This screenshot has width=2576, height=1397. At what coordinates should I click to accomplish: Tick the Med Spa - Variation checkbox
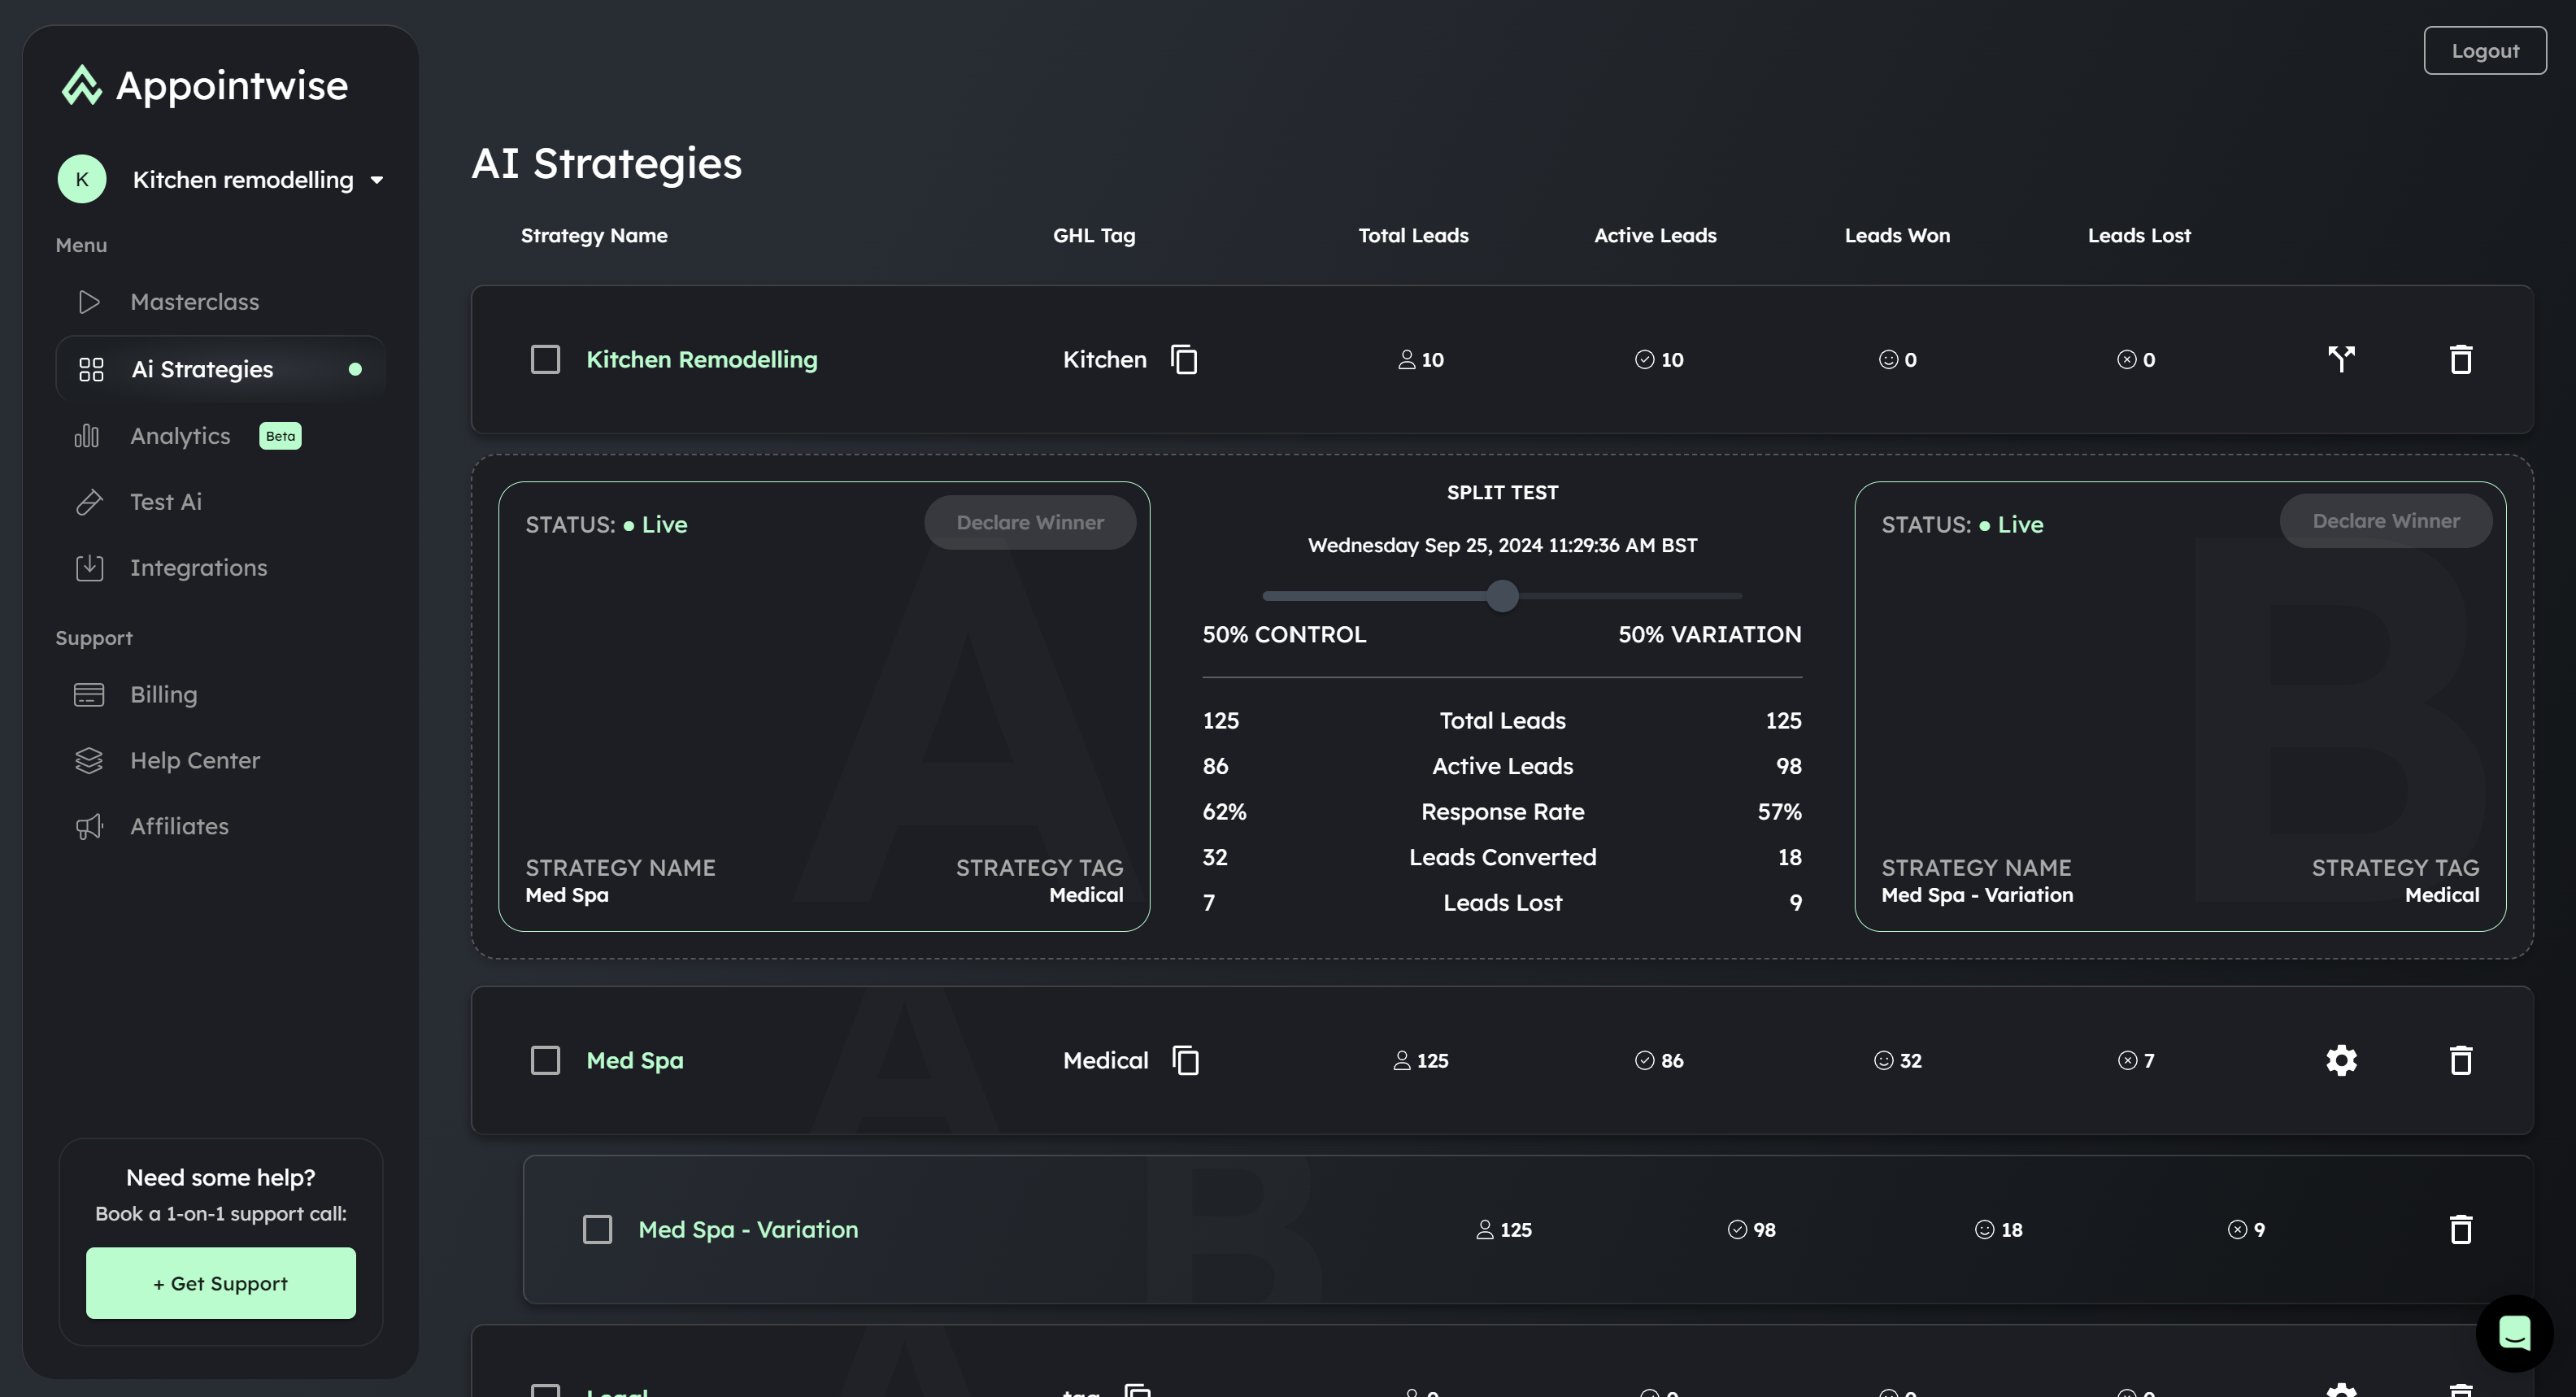tap(597, 1229)
